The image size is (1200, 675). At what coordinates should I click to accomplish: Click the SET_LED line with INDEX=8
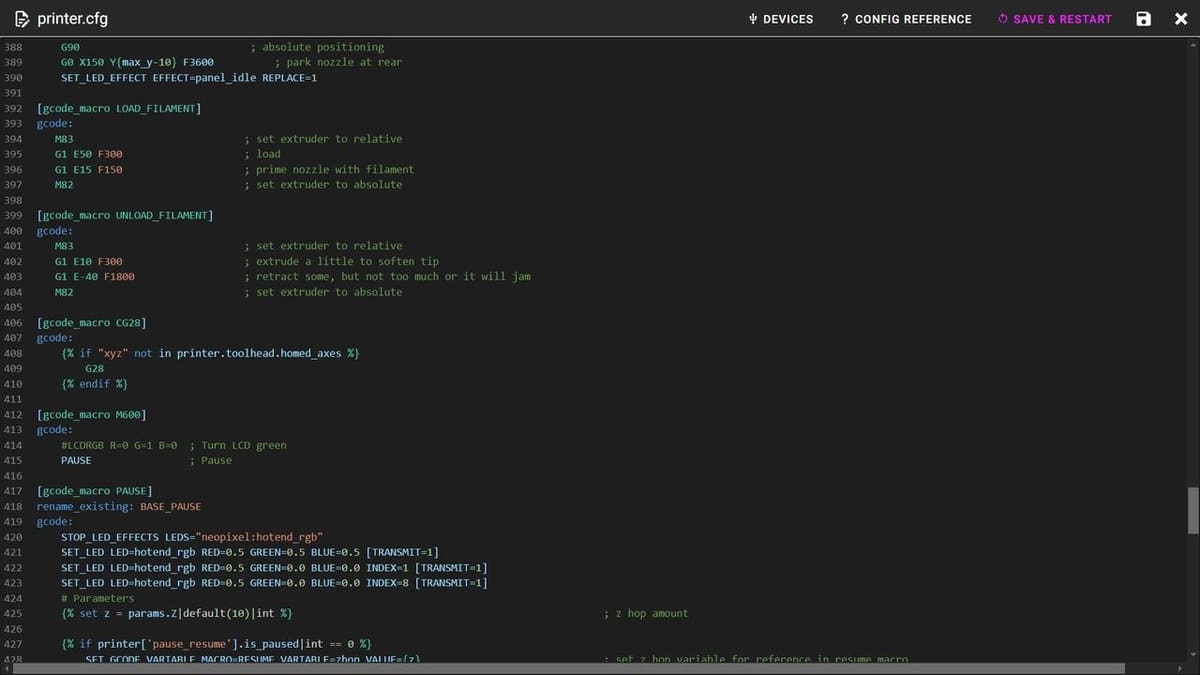pos(274,582)
